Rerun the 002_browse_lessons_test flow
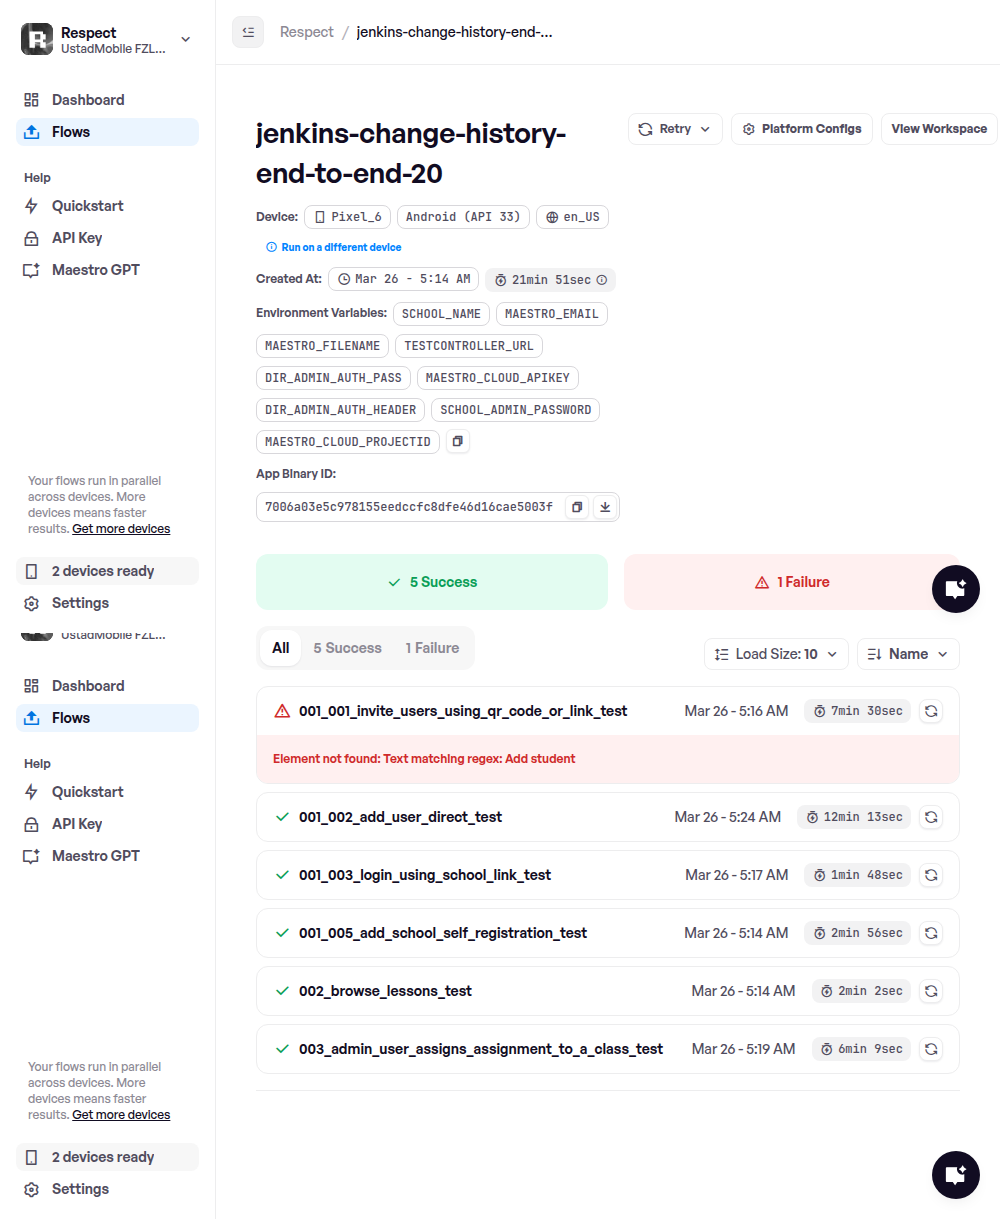Screen dimensions: 1000x1219 [930, 991]
